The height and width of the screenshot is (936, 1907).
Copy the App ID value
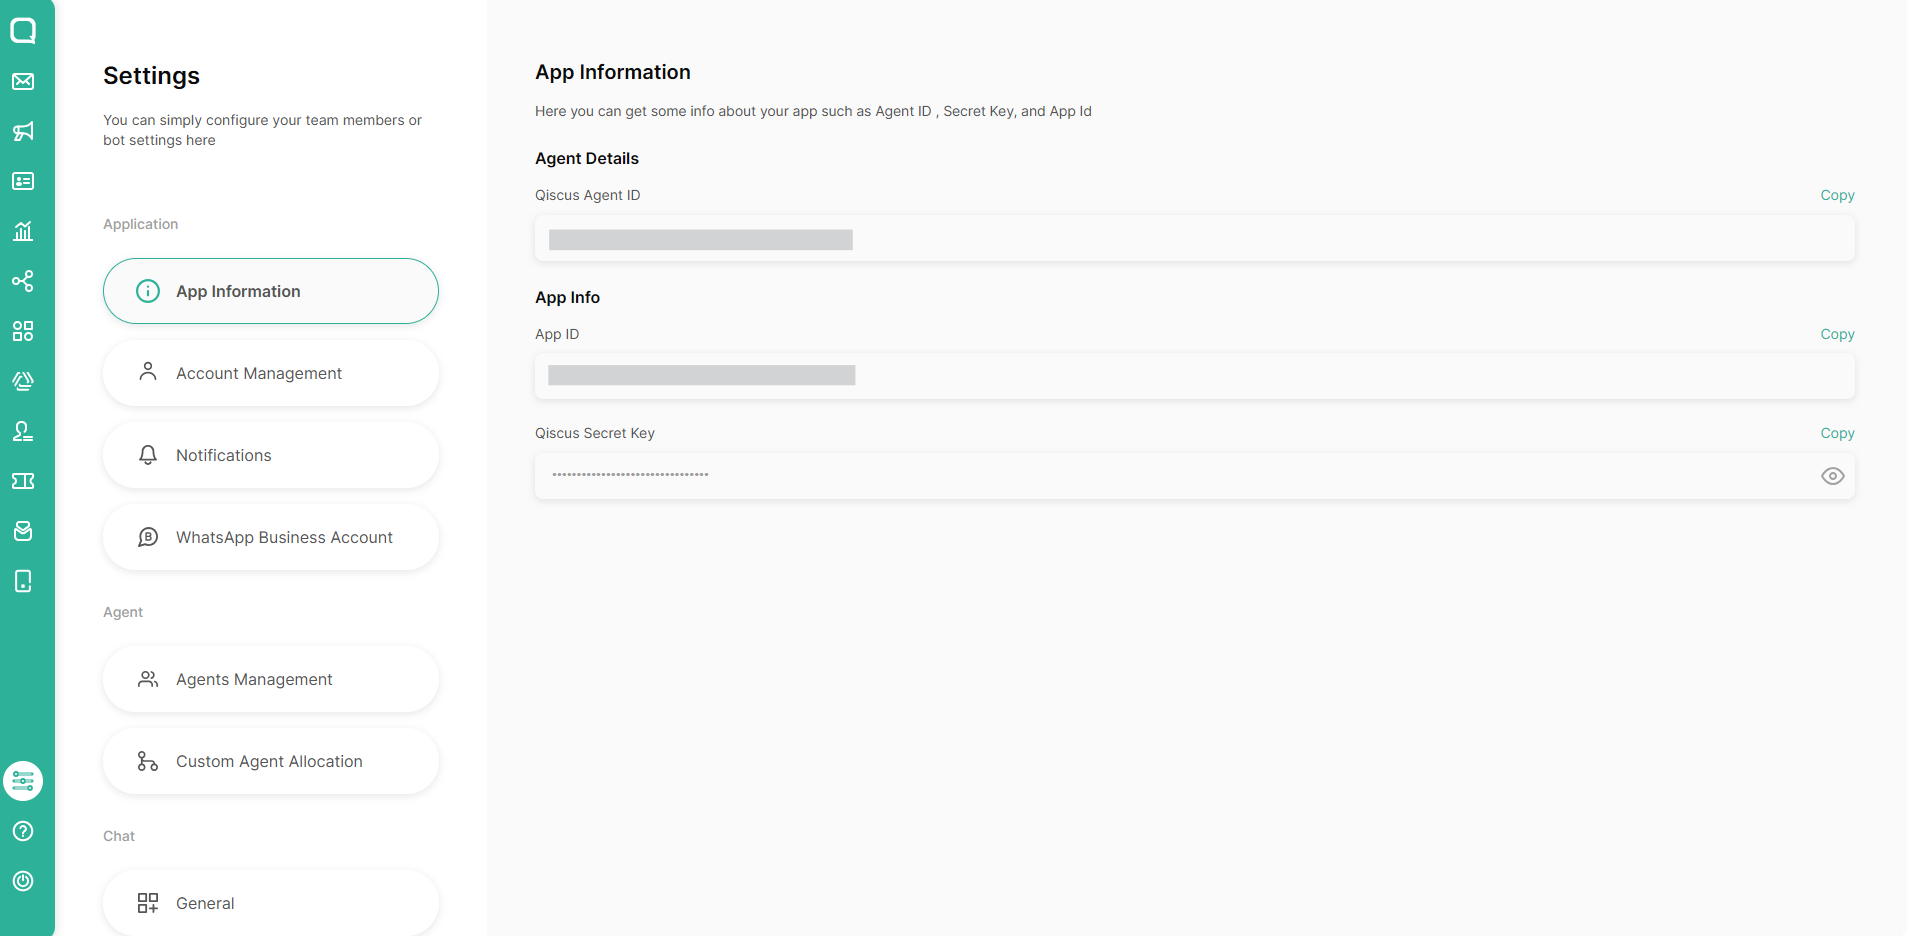pos(1837,334)
